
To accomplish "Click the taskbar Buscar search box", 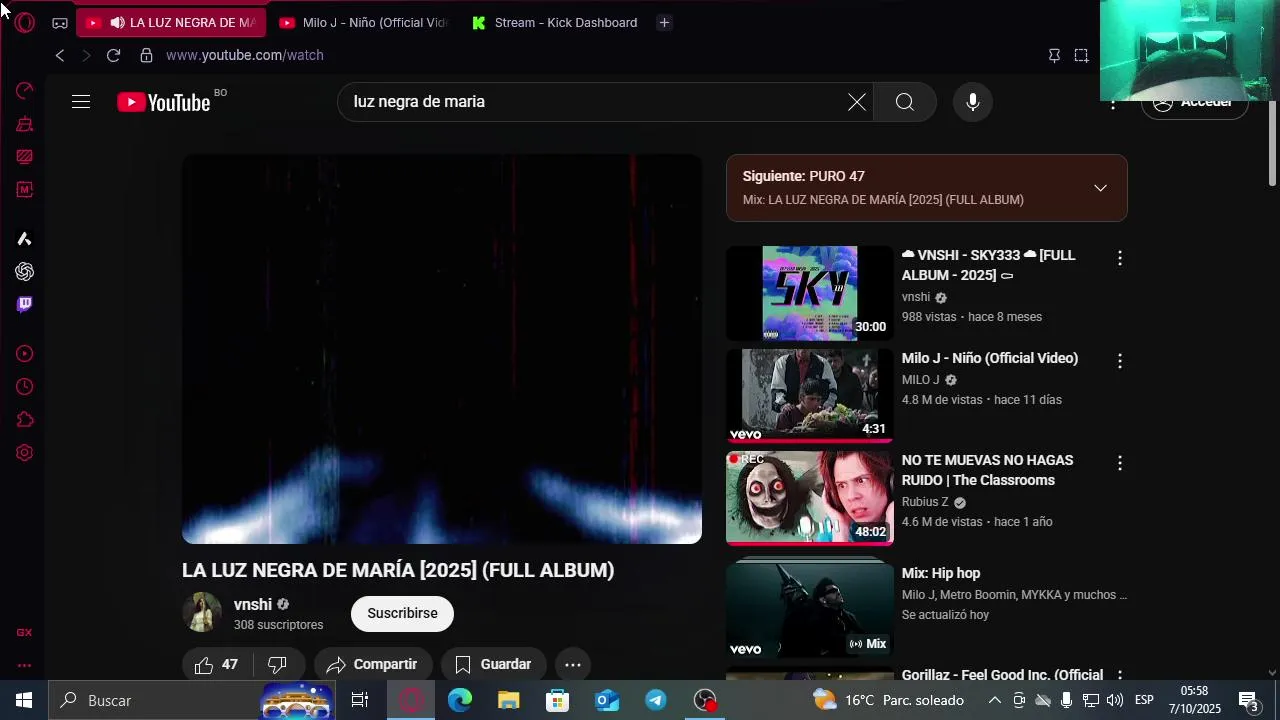I will point(192,701).
